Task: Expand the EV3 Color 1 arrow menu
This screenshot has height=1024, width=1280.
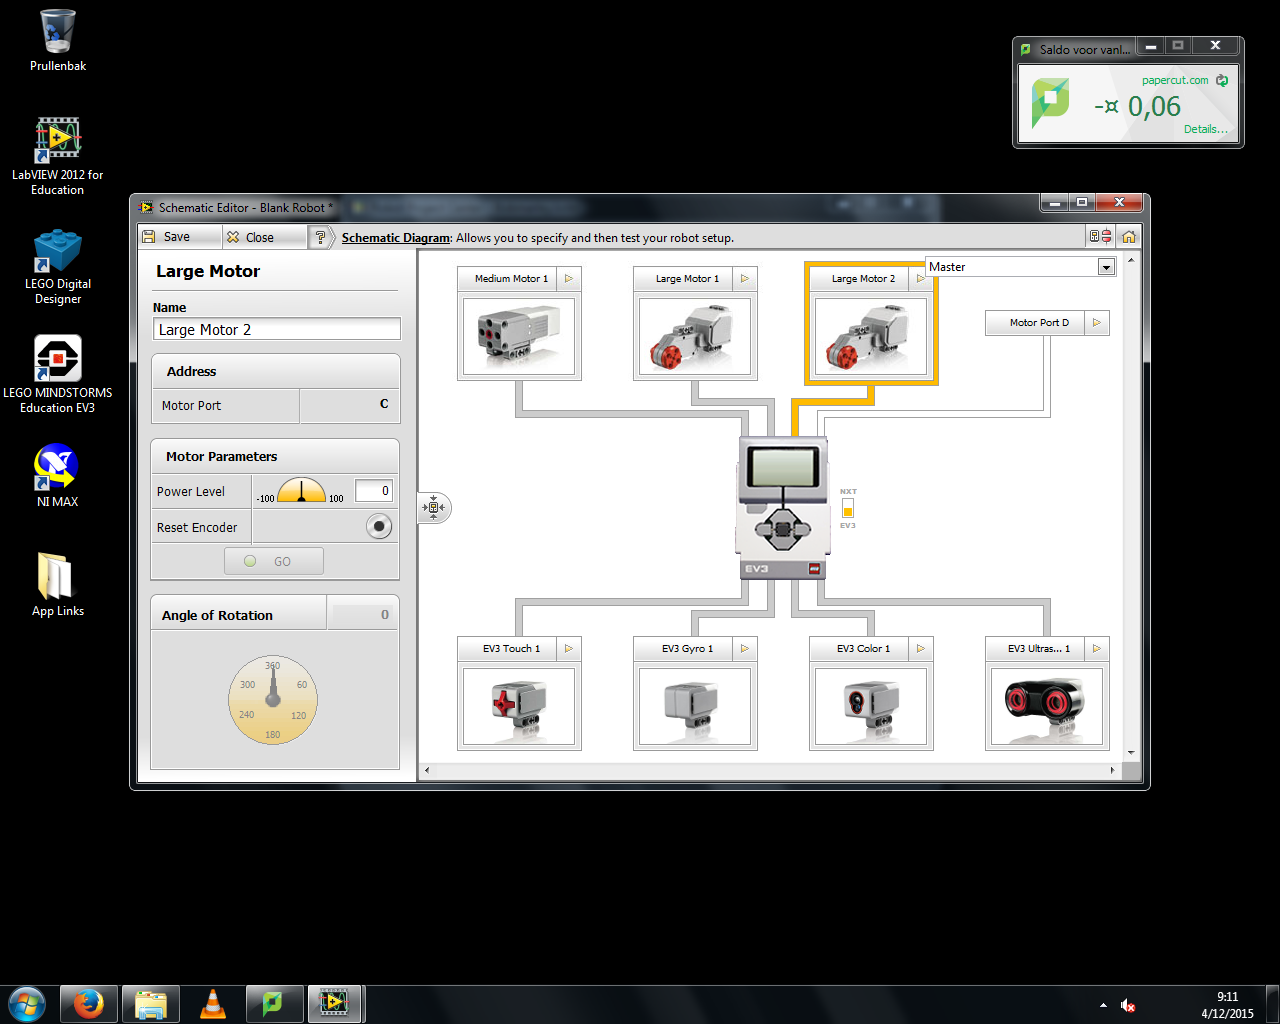Action: [x=921, y=649]
